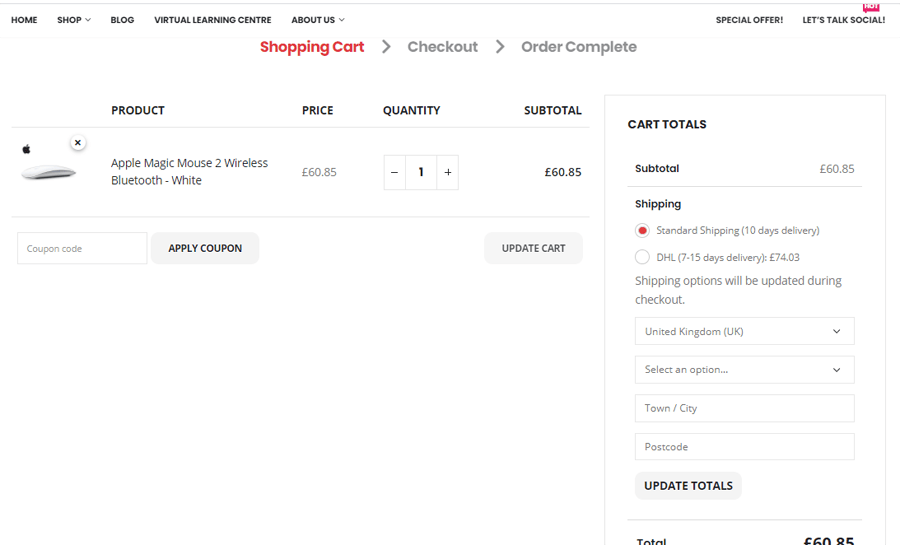
Task: Open the Apple Magic Mouse product link
Action: tap(189, 171)
